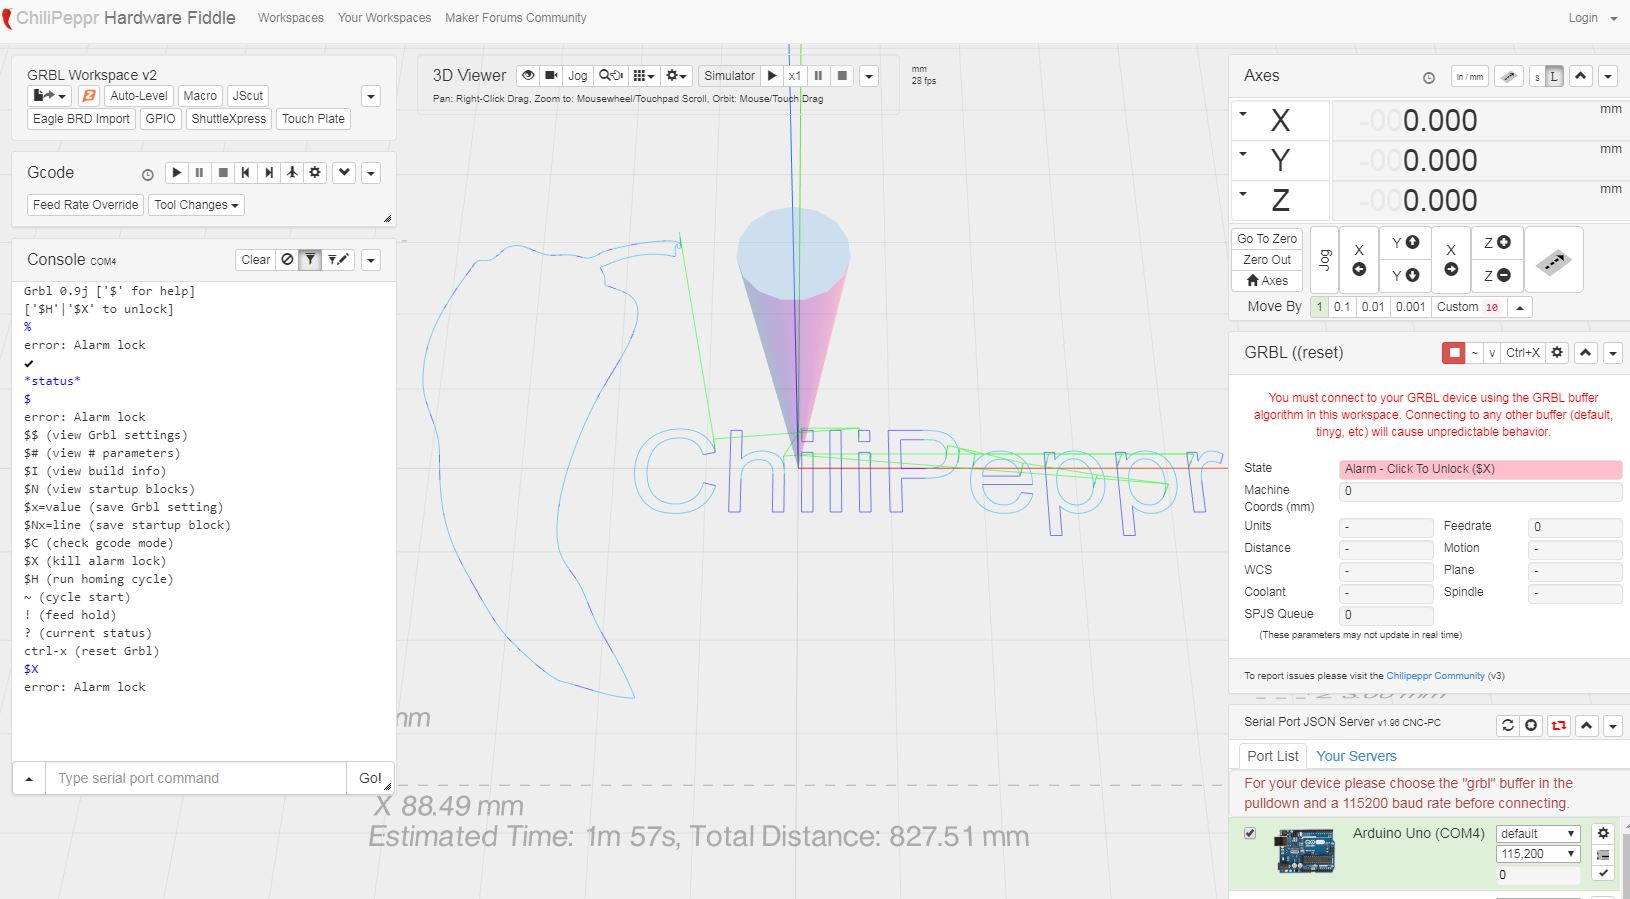Set Move By to 0.001
The image size is (1630, 899).
coord(1410,307)
